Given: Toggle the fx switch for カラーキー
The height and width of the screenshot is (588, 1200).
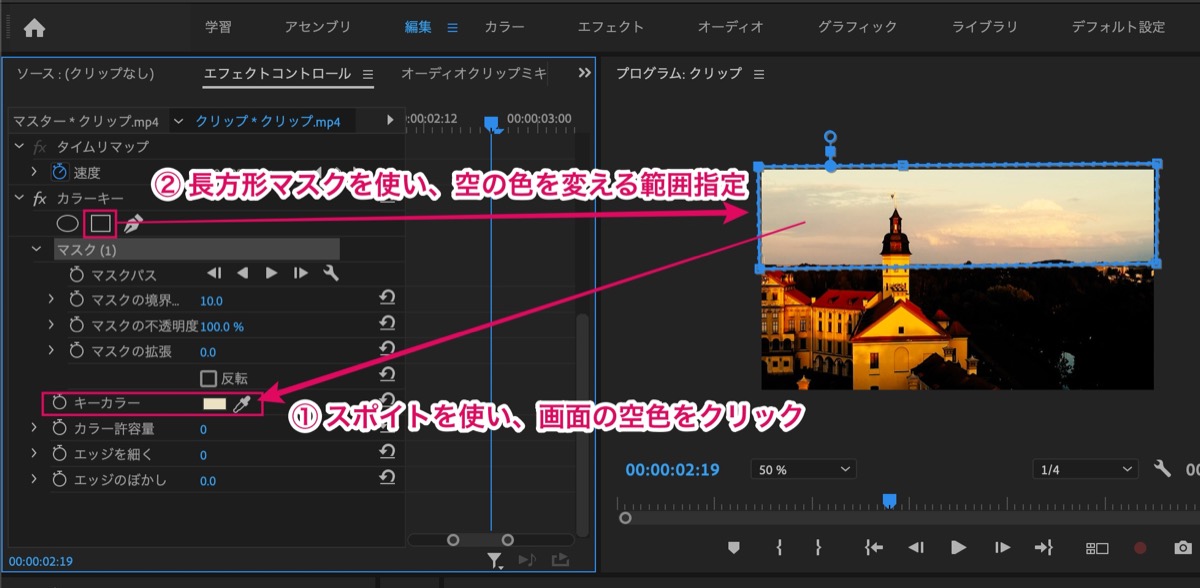Looking at the screenshot, I should 40,198.
